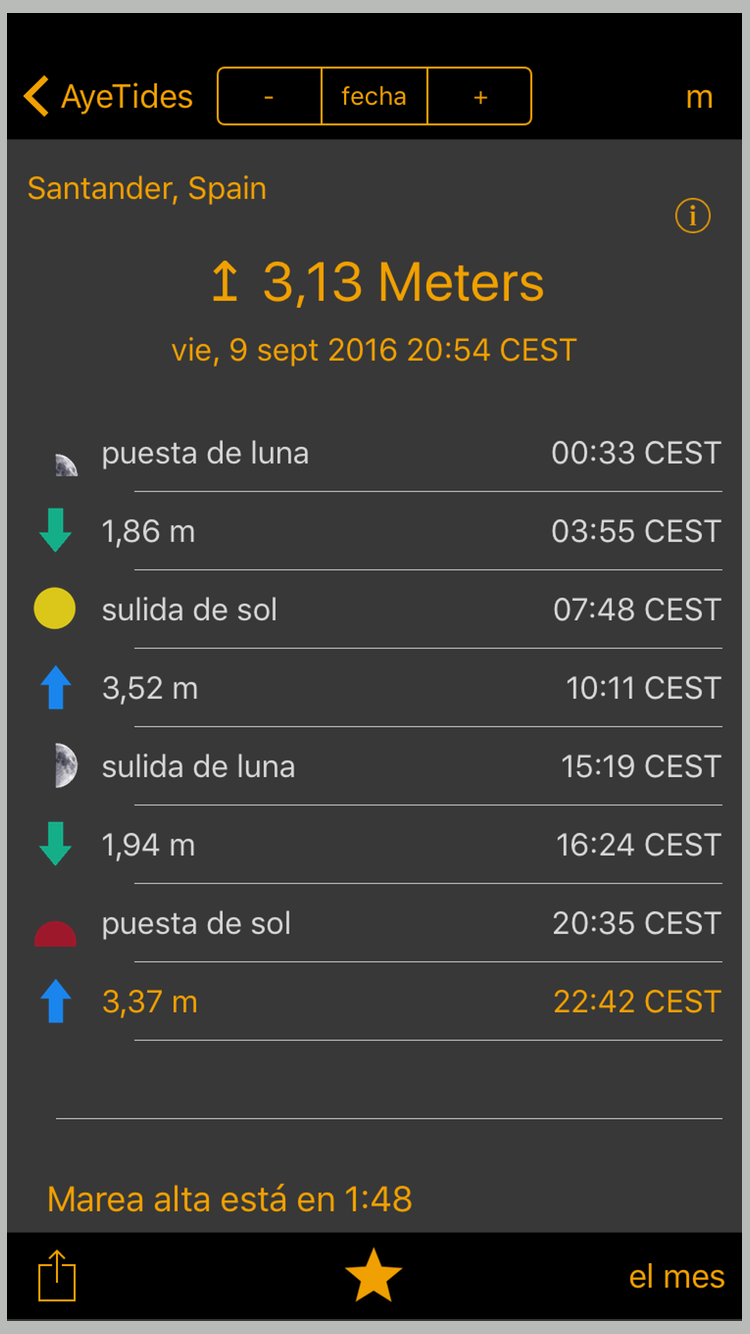750x1334 pixels.
Task: Tap the share icon at bottom left
Action: (57, 1276)
